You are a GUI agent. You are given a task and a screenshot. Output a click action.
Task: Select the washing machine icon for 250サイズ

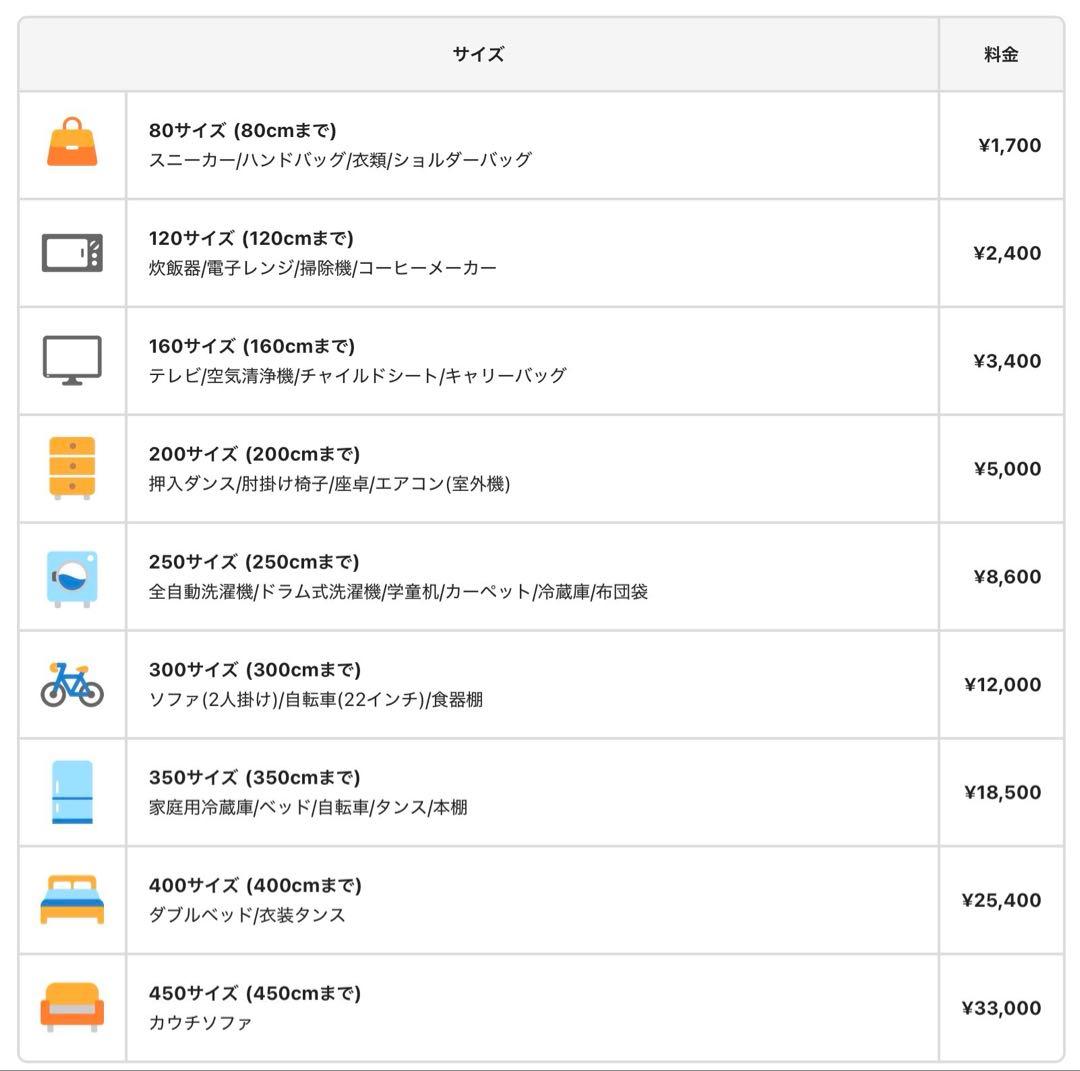tap(70, 576)
